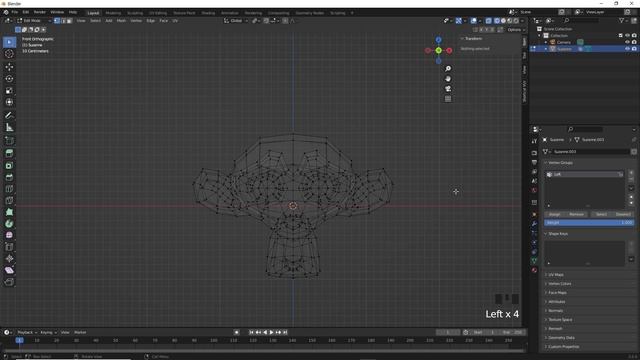The image size is (640, 360).
Task: Enable face select mode
Action: click(x=69, y=20)
